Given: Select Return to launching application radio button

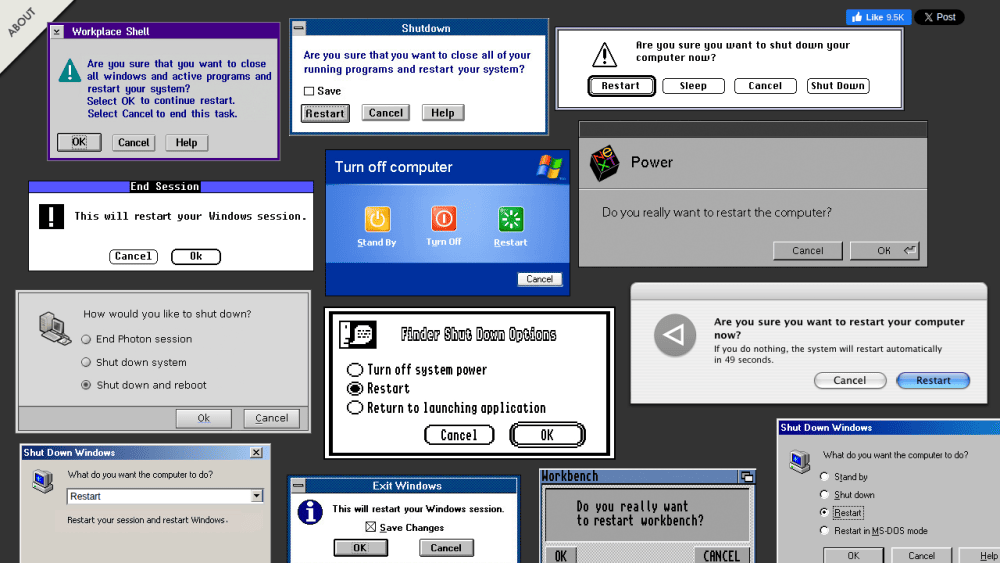Looking at the screenshot, I should pyautogui.click(x=355, y=407).
